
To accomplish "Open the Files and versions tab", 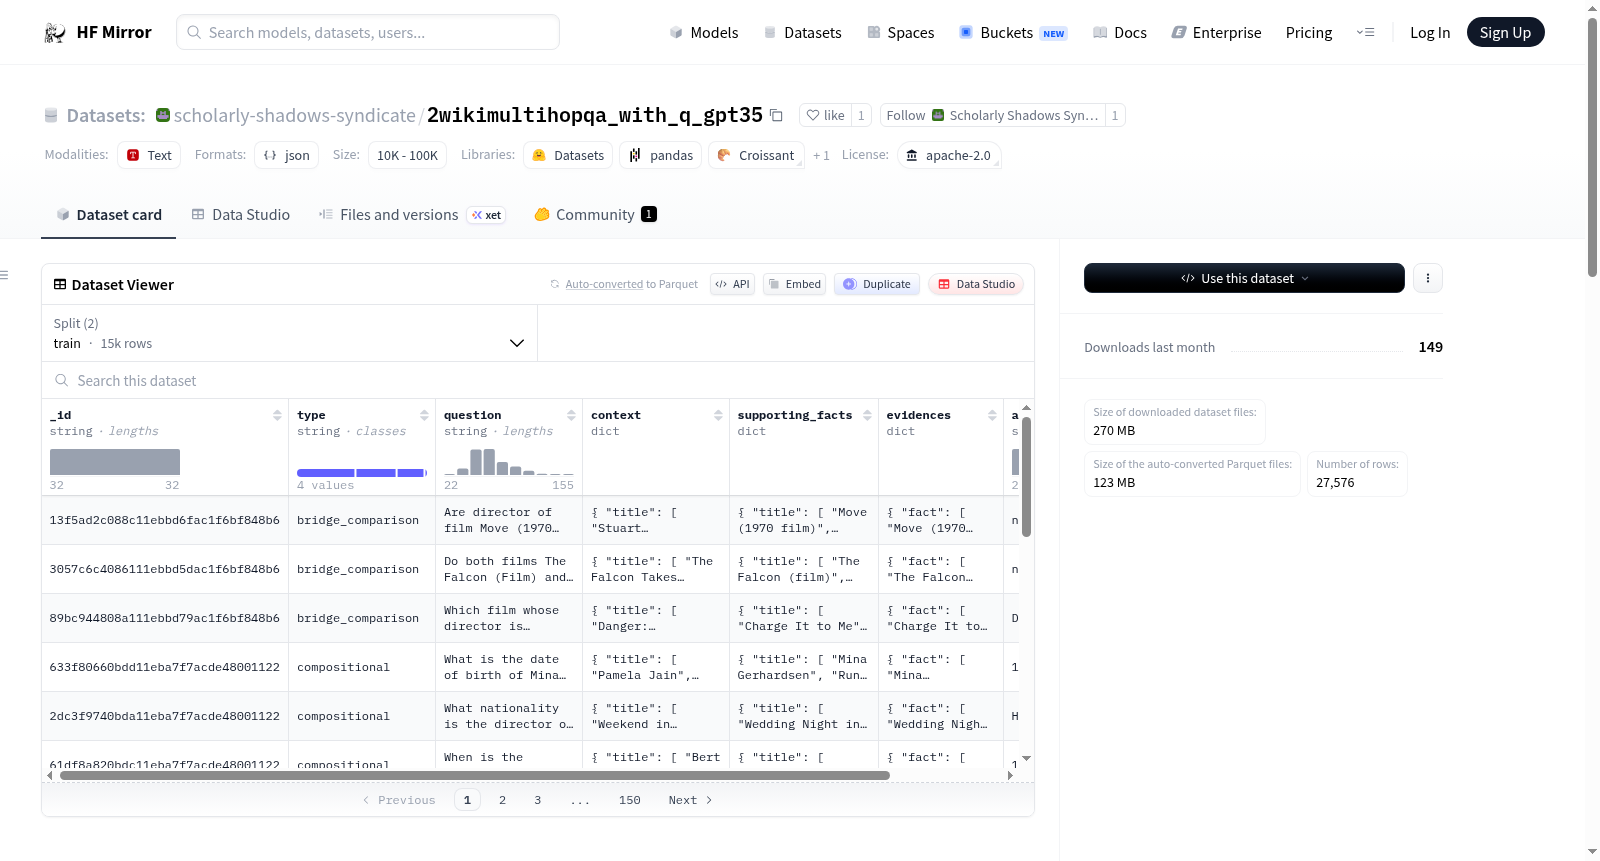I will [x=412, y=214].
